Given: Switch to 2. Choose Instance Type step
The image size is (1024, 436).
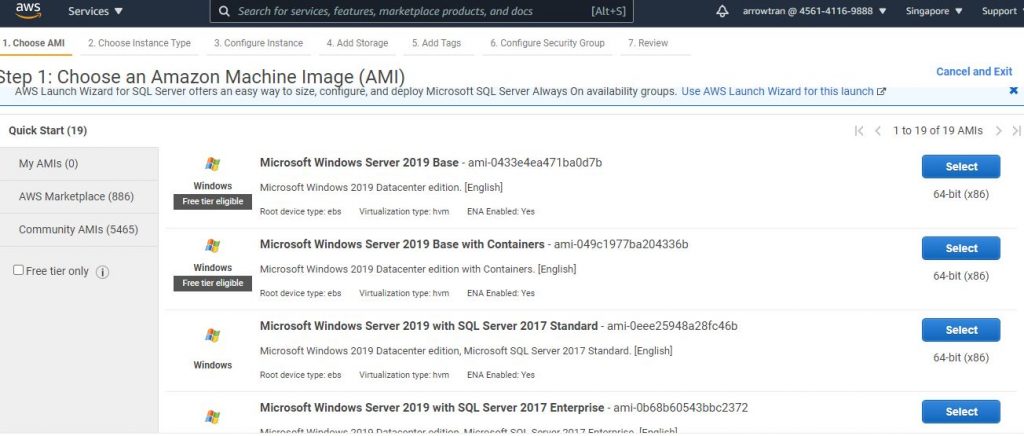Looking at the screenshot, I should coord(139,43).
